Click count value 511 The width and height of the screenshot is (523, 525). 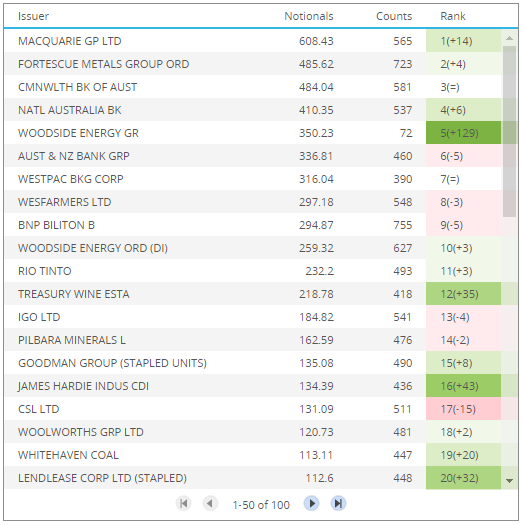(x=402, y=409)
